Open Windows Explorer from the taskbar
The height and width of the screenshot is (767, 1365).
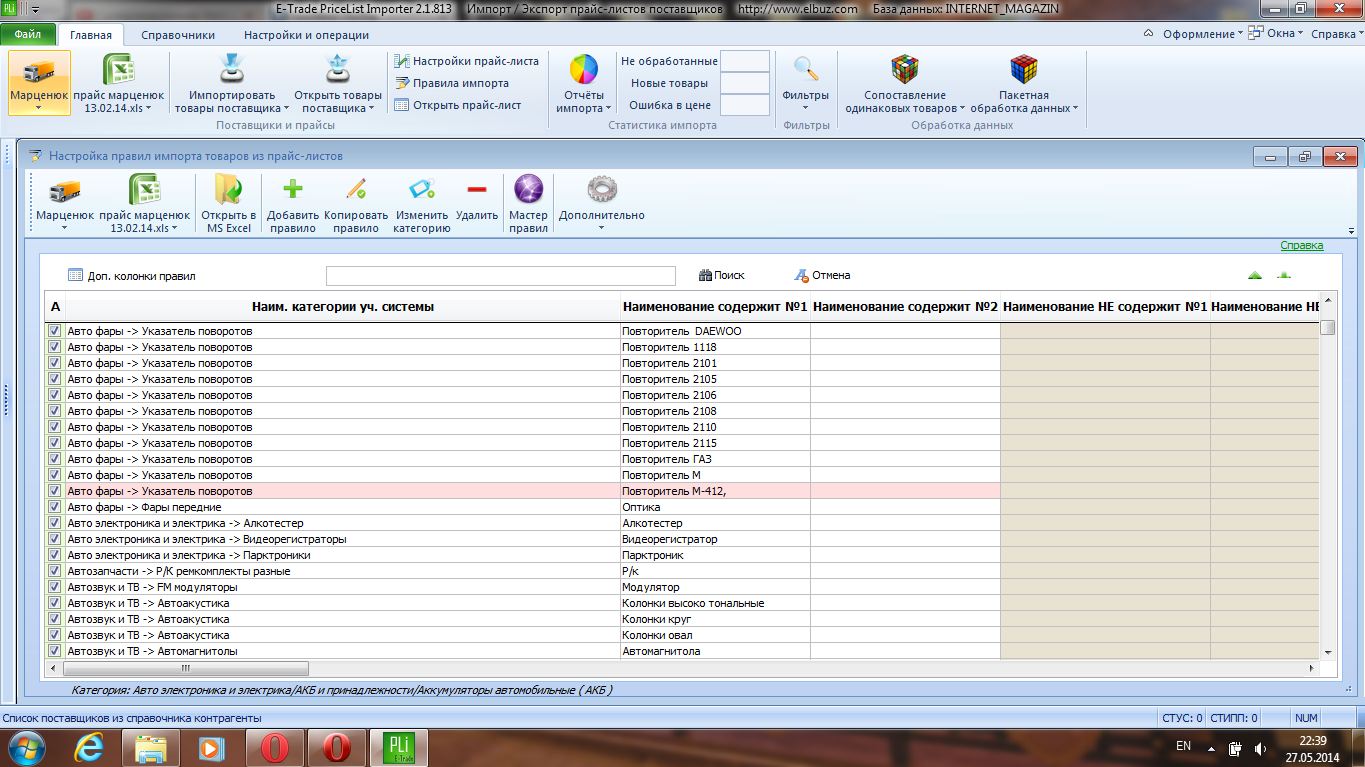[x=150, y=747]
